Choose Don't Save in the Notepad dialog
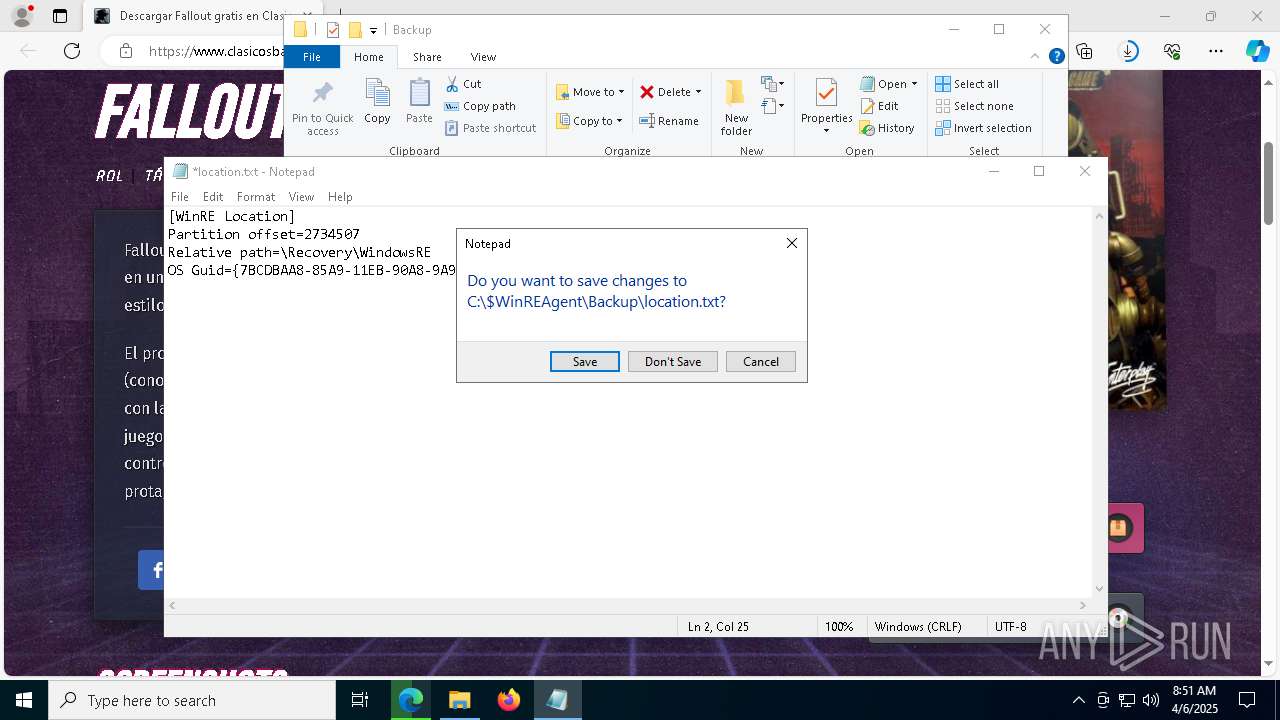 point(673,362)
